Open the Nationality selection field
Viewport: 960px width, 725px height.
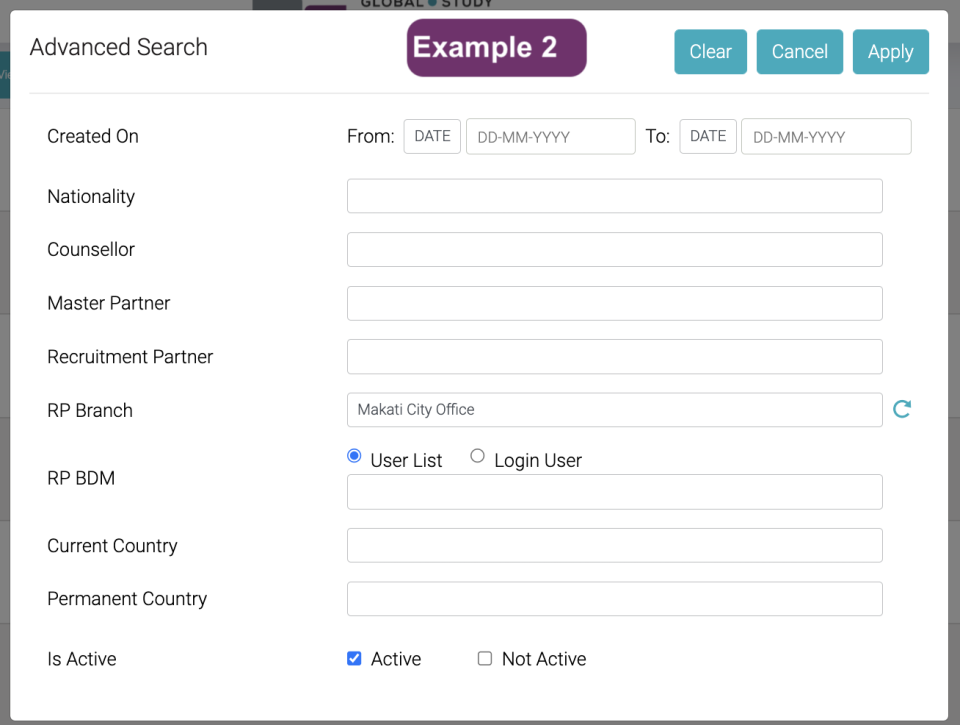(614, 196)
